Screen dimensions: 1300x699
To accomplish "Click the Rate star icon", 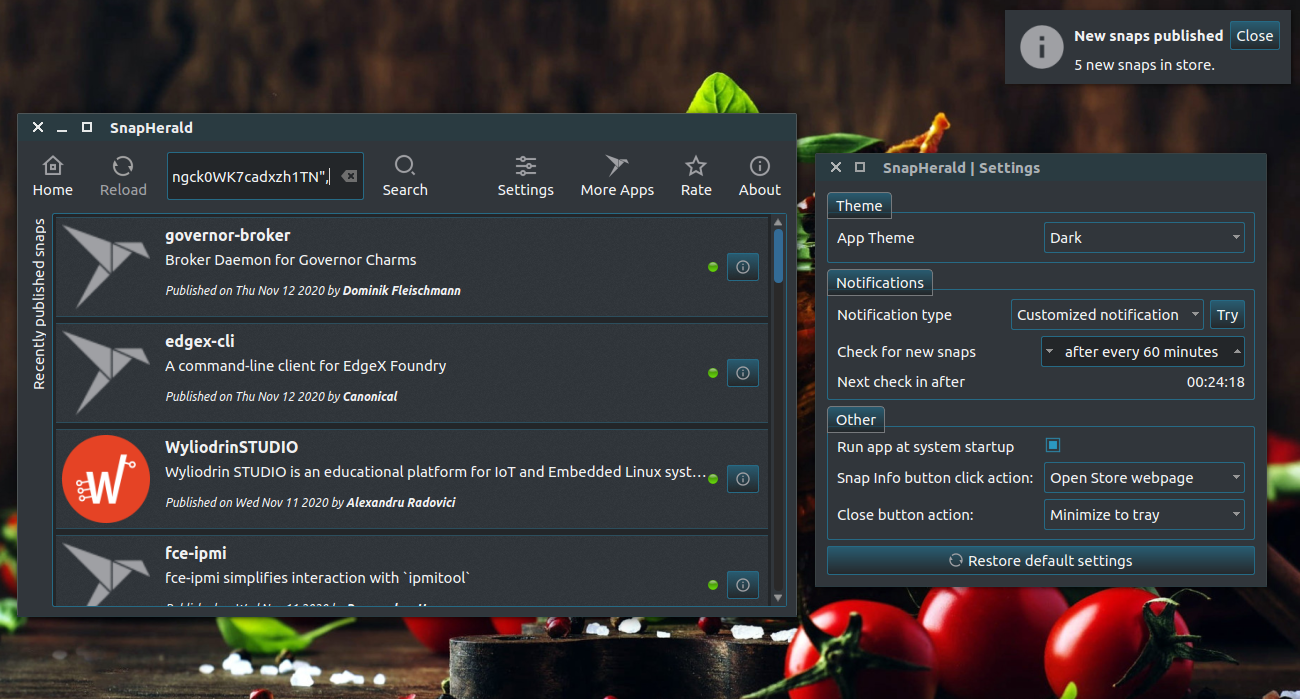I will 696,176.
